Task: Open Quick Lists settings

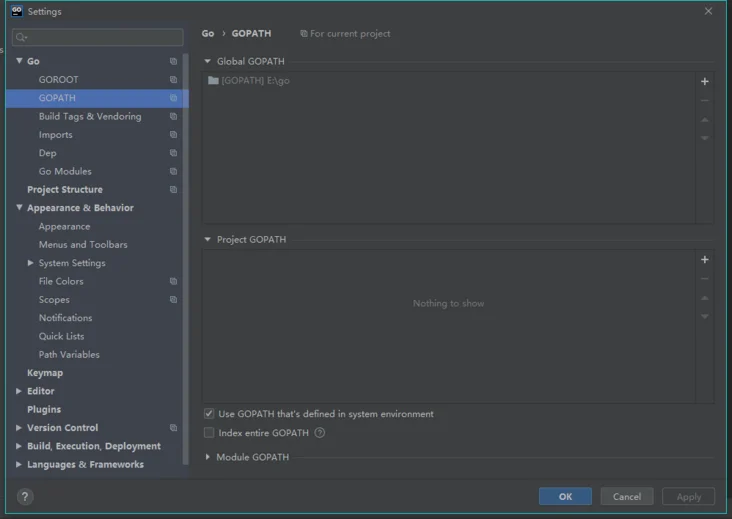Action: pyautogui.click(x=62, y=336)
